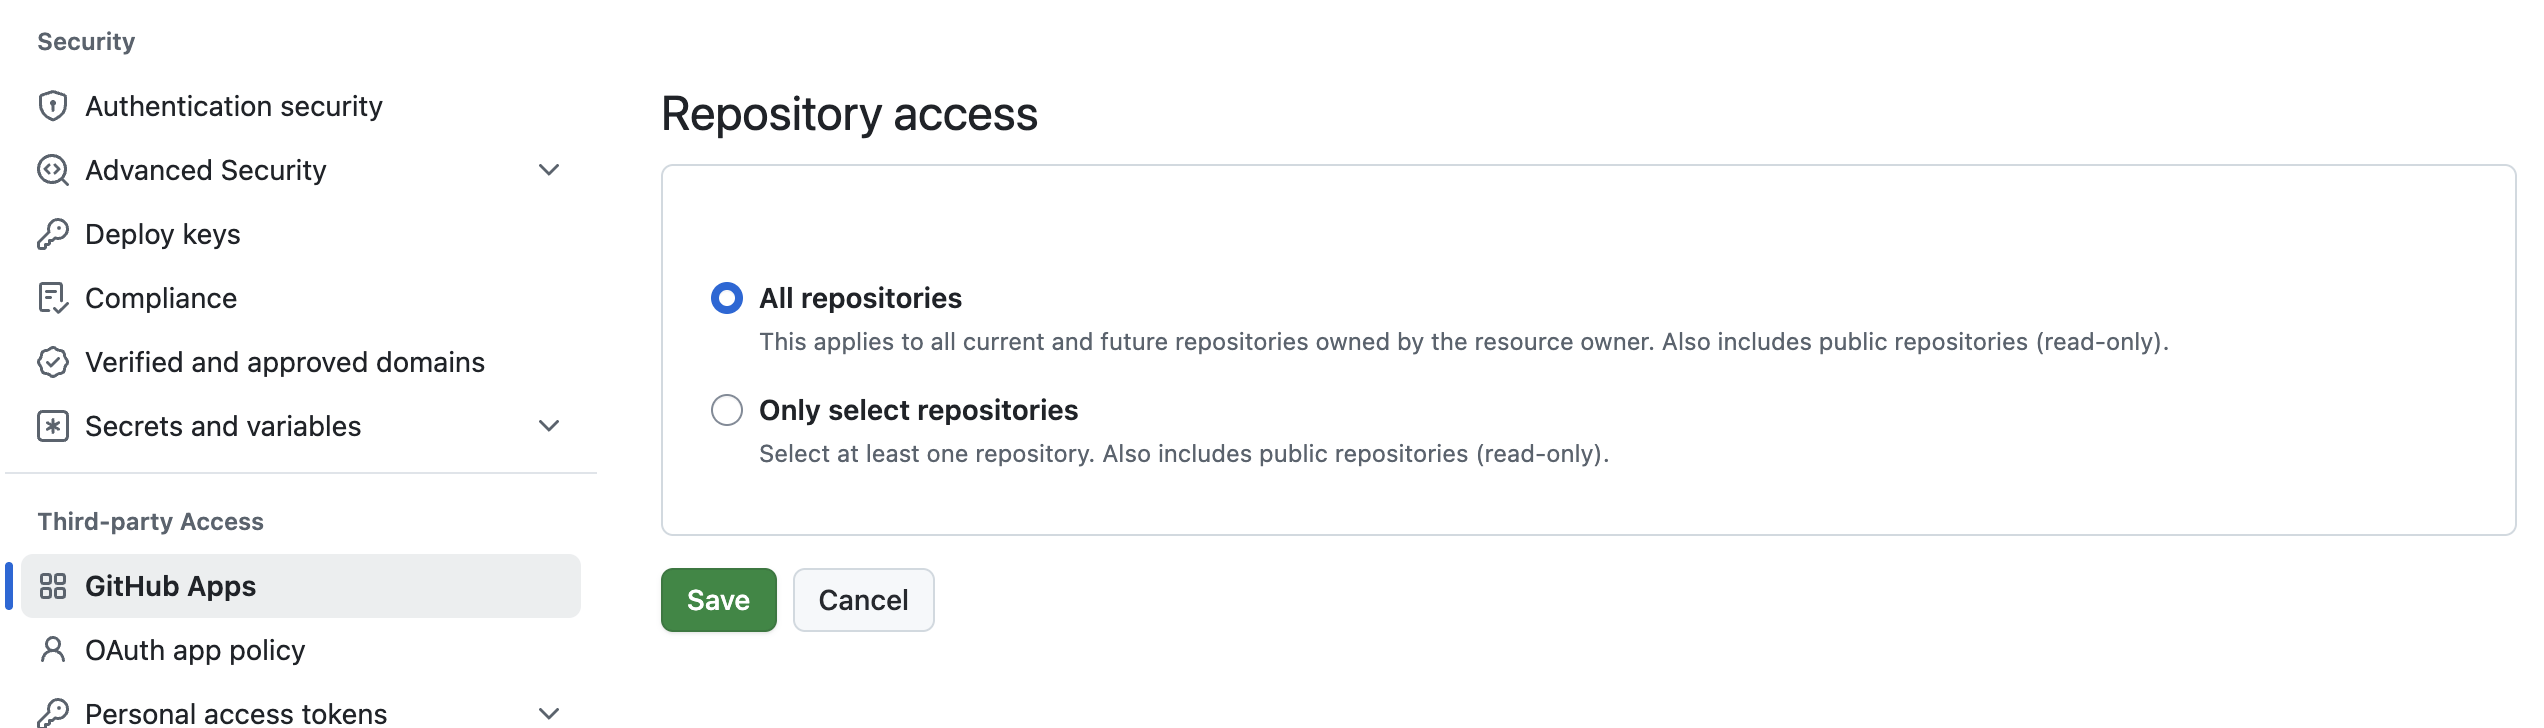This screenshot has height=728, width=2544.
Task: Click the OAuth app policy person icon
Action: [53, 650]
